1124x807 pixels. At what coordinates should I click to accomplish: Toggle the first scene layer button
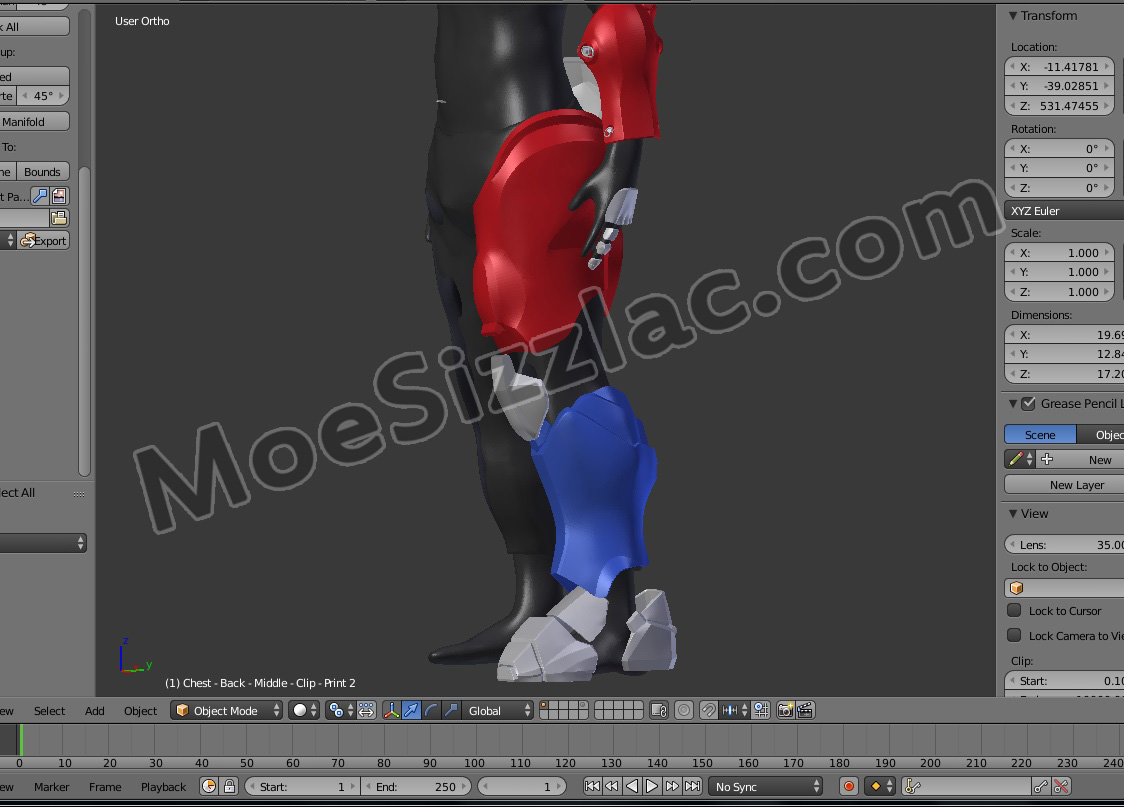point(544,705)
